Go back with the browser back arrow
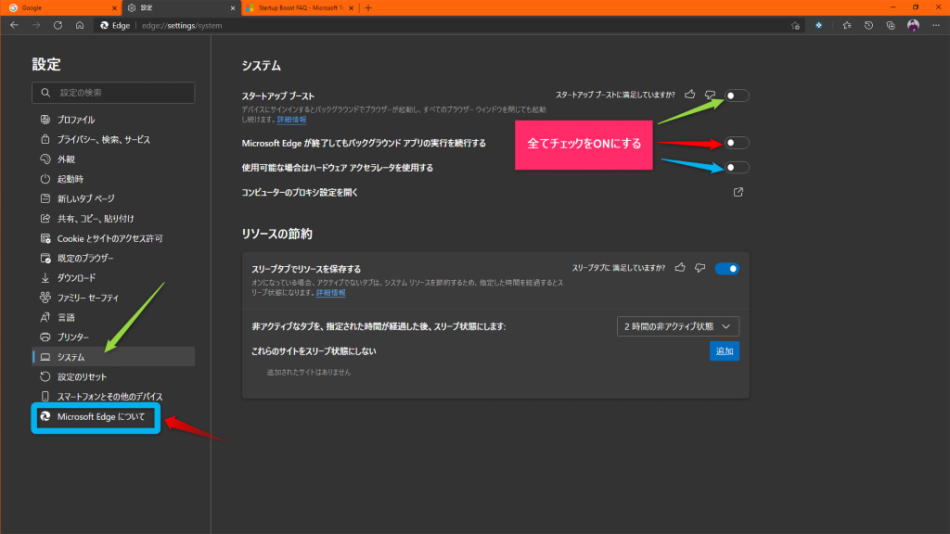Screen dimensions: 950x534 (x=15, y=25)
